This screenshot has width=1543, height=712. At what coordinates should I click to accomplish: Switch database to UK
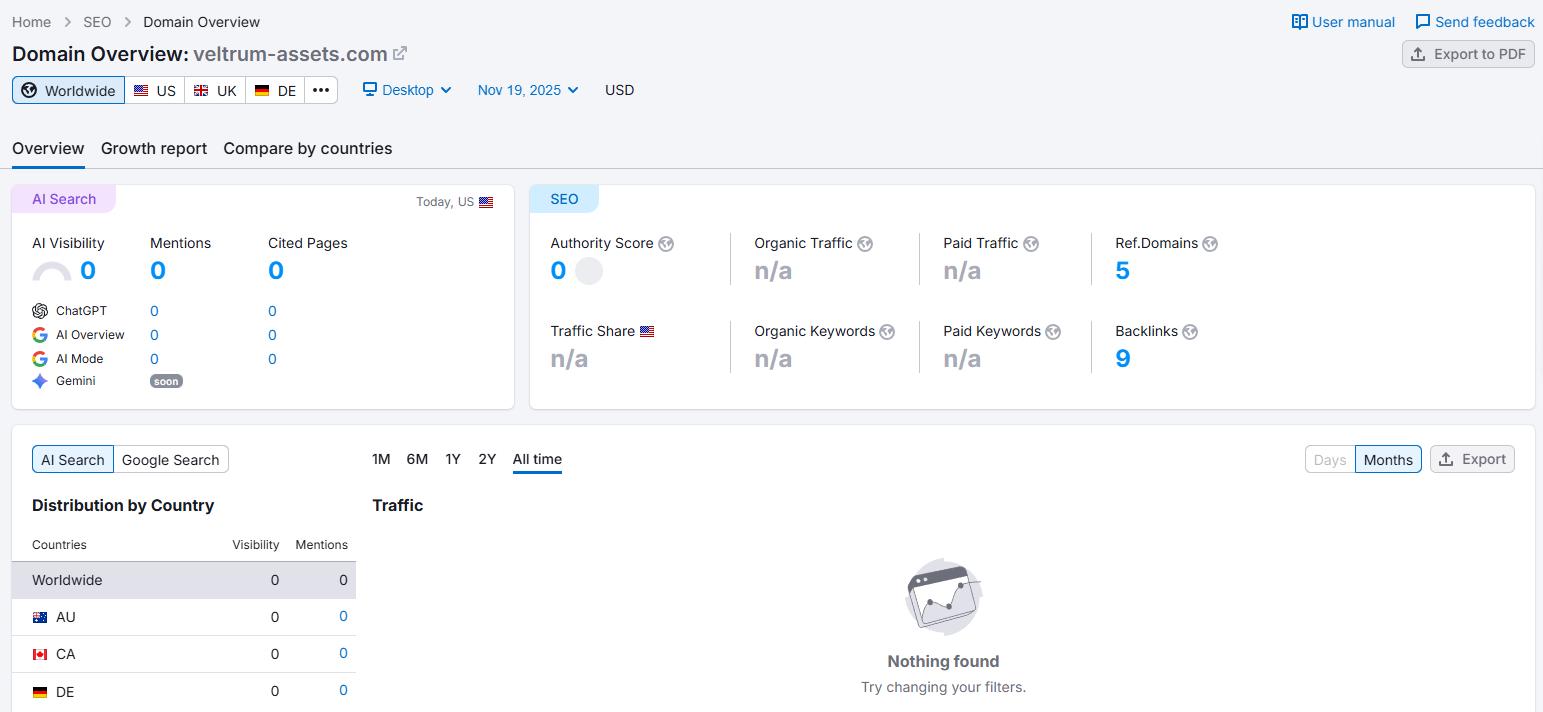(215, 90)
